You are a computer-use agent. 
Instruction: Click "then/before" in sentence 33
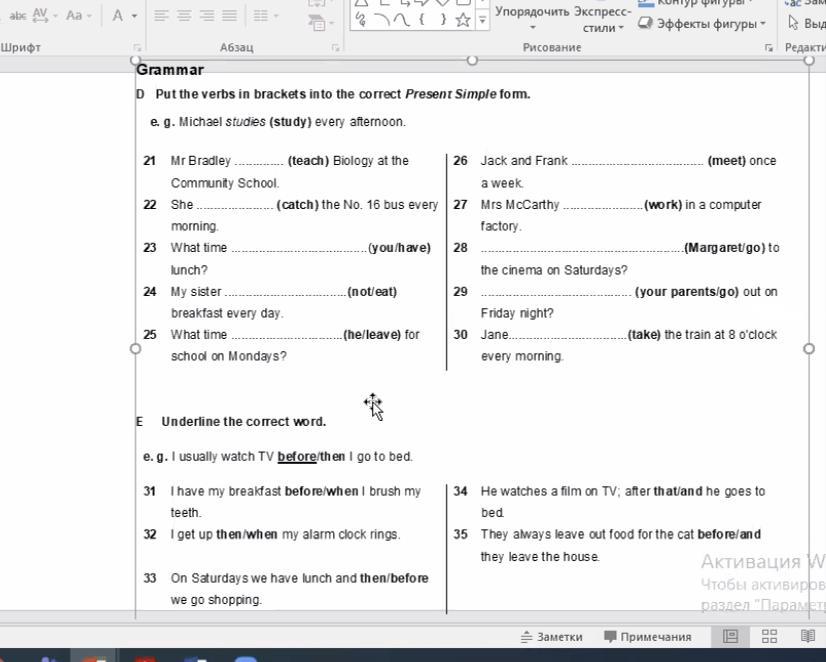coord(395,578)
